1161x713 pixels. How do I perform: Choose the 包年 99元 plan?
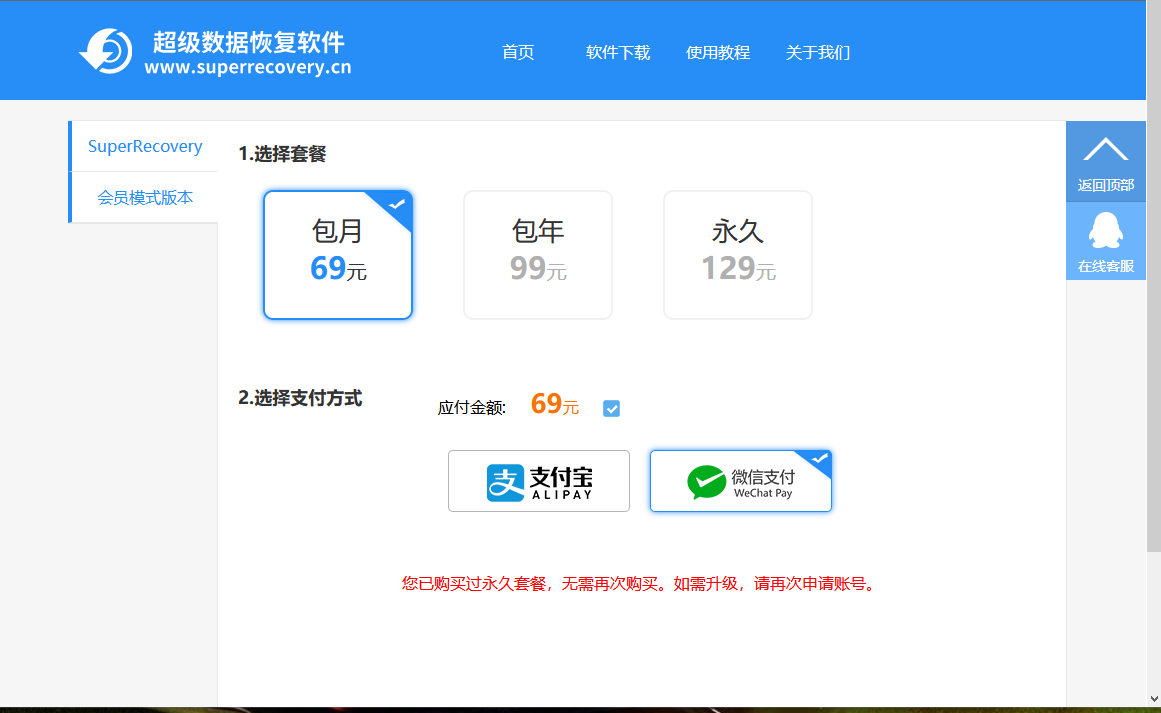click(x=538, y=255)
